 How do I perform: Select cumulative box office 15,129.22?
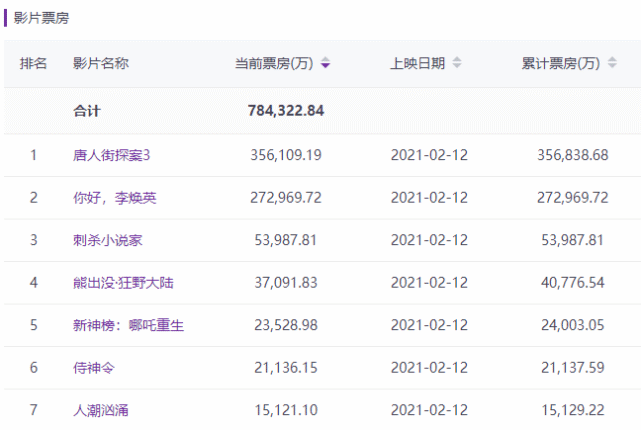(x=573, y=410)
